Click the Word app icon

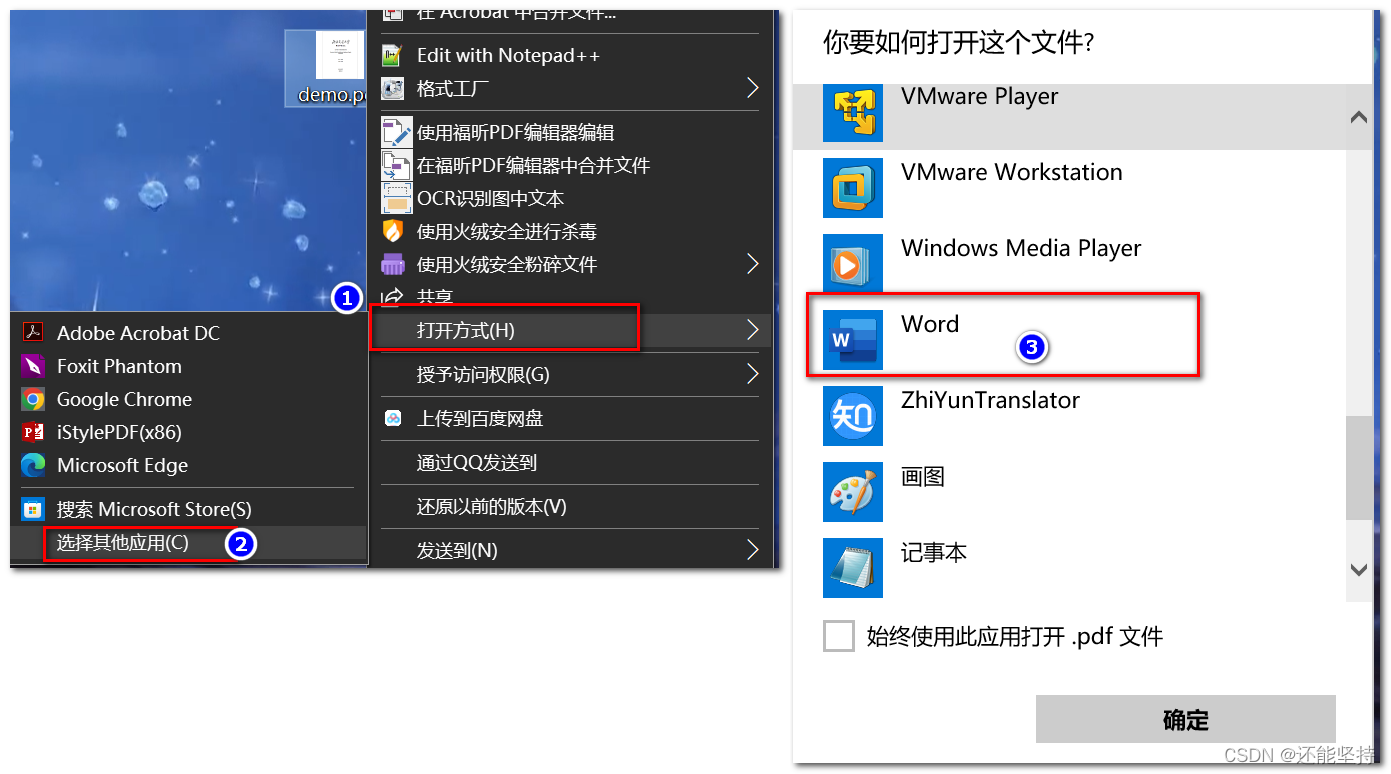pyautogui.click(x=853, y=339)
